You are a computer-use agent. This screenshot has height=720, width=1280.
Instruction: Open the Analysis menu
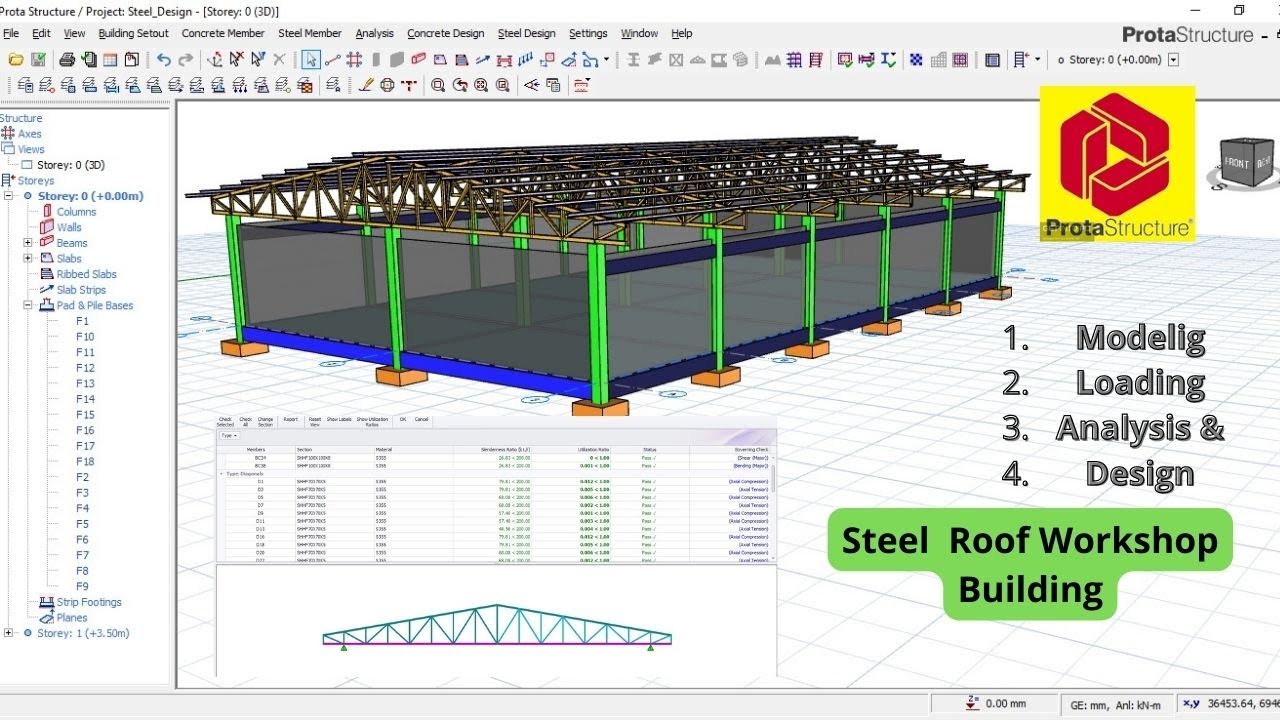coord(374,33)
